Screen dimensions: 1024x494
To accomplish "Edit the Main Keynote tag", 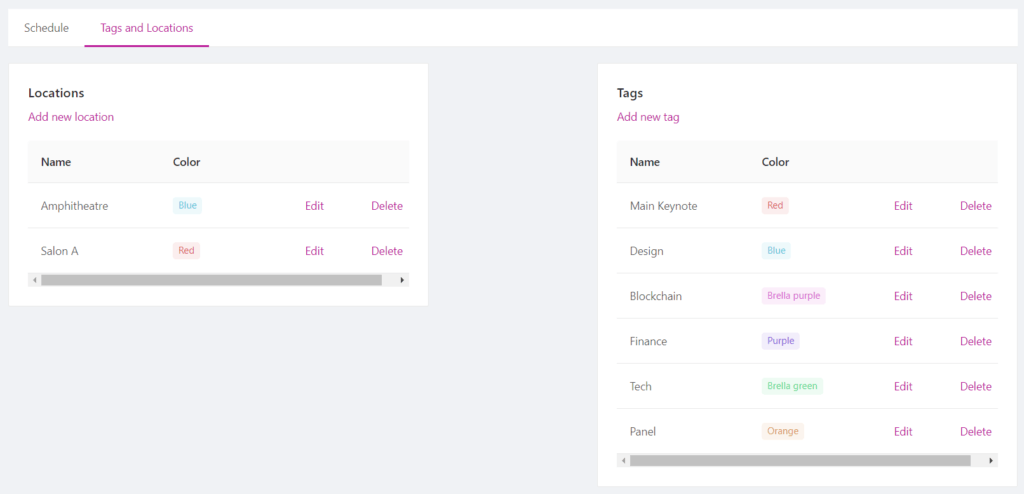I will 903,206.
